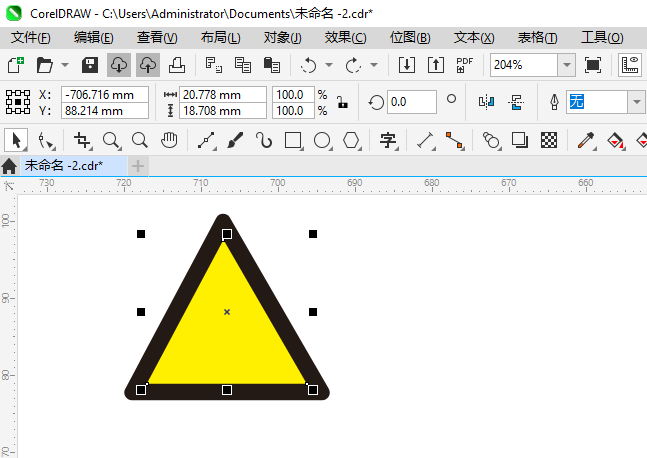Expand the redo history dropdown arrow

(x=374, y=65)
